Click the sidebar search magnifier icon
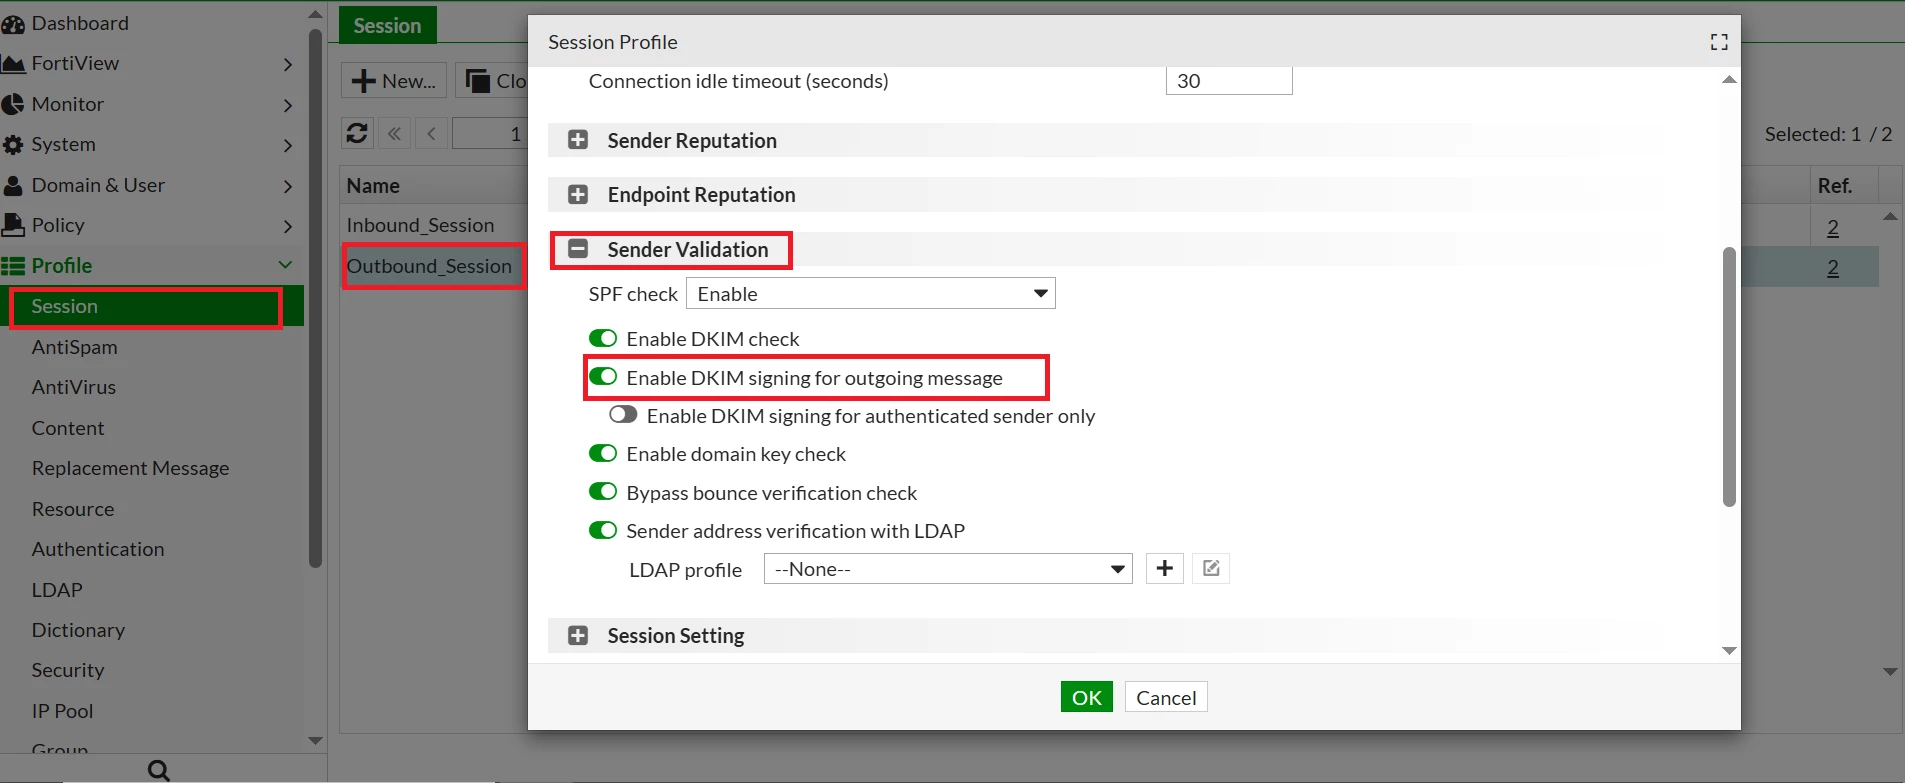This screenshot has width=1905, height=783. 158,770
